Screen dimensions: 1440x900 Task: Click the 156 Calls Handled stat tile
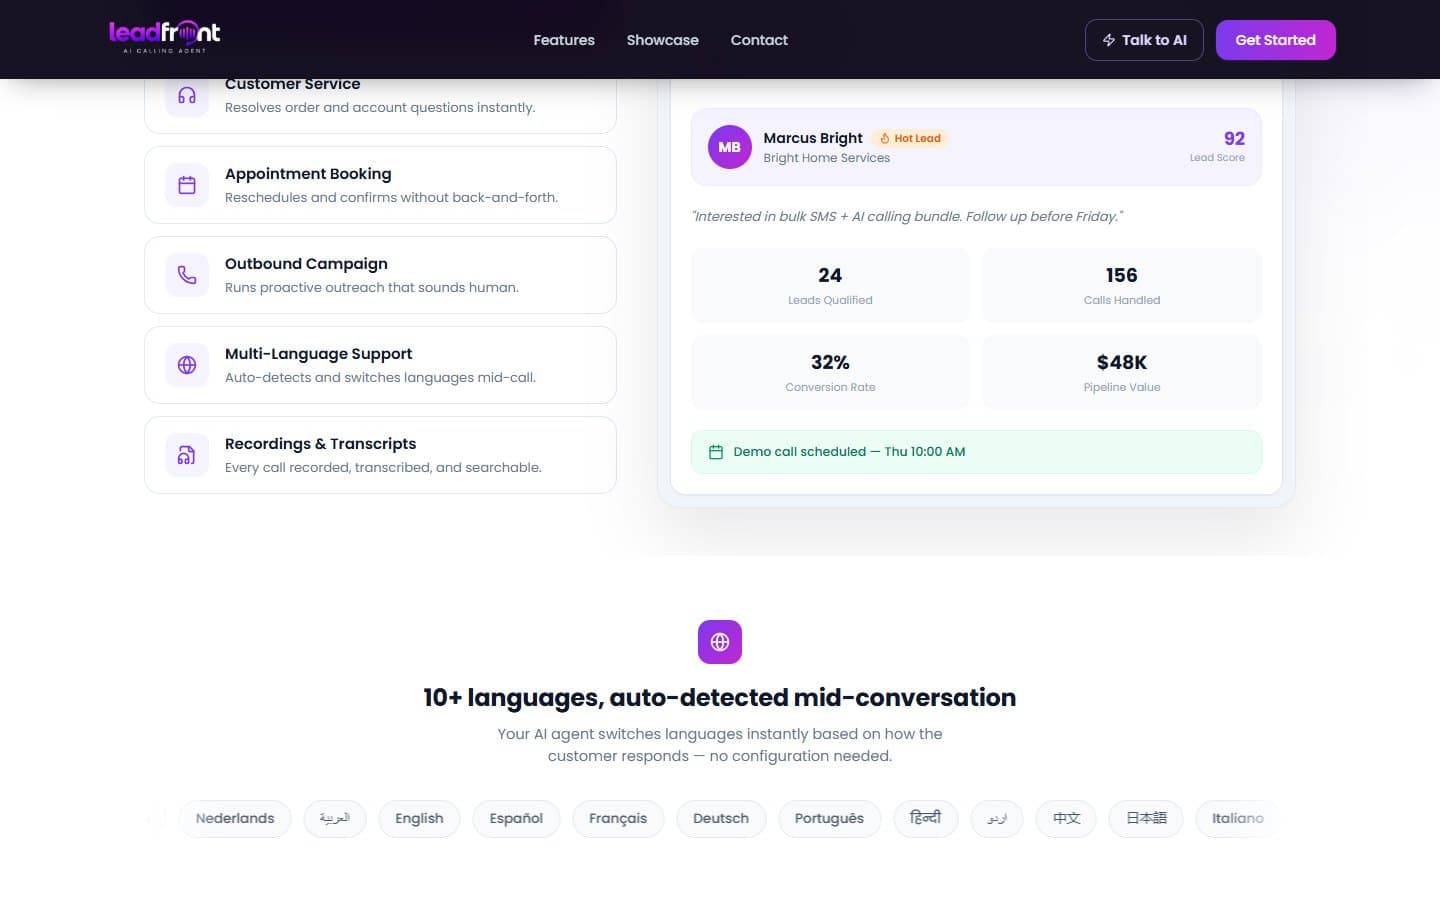1122,285
